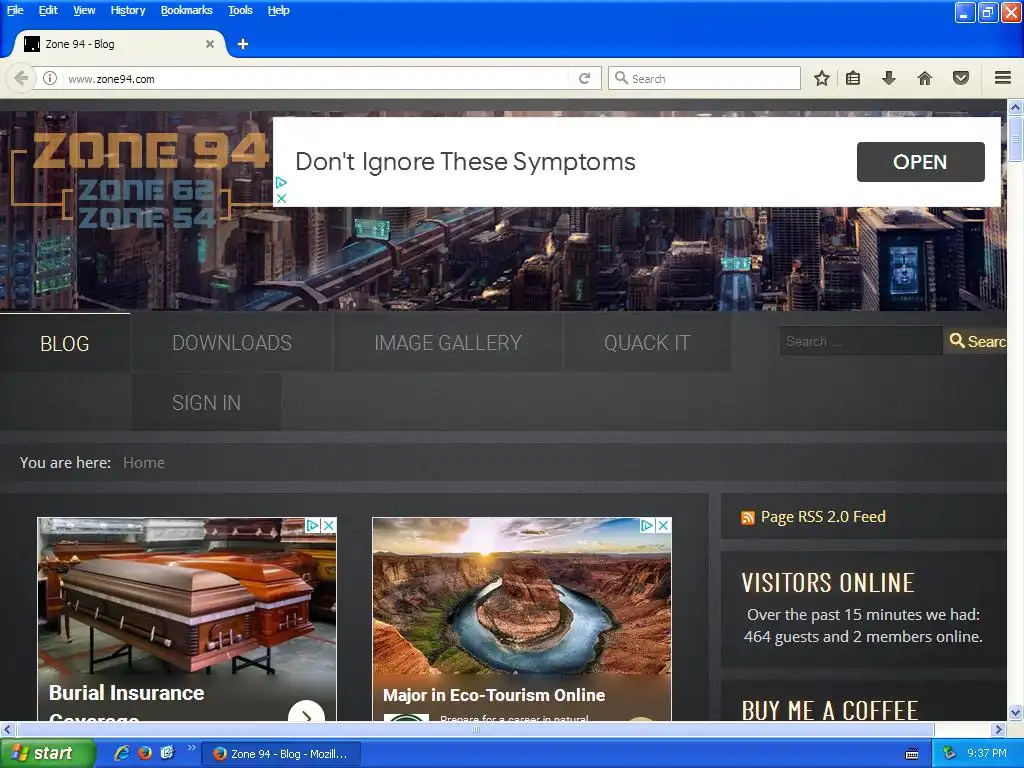This screenshot has width=1024, height=768.
Task: Go to the BLOG navigation tab
Action: [65, 344]
